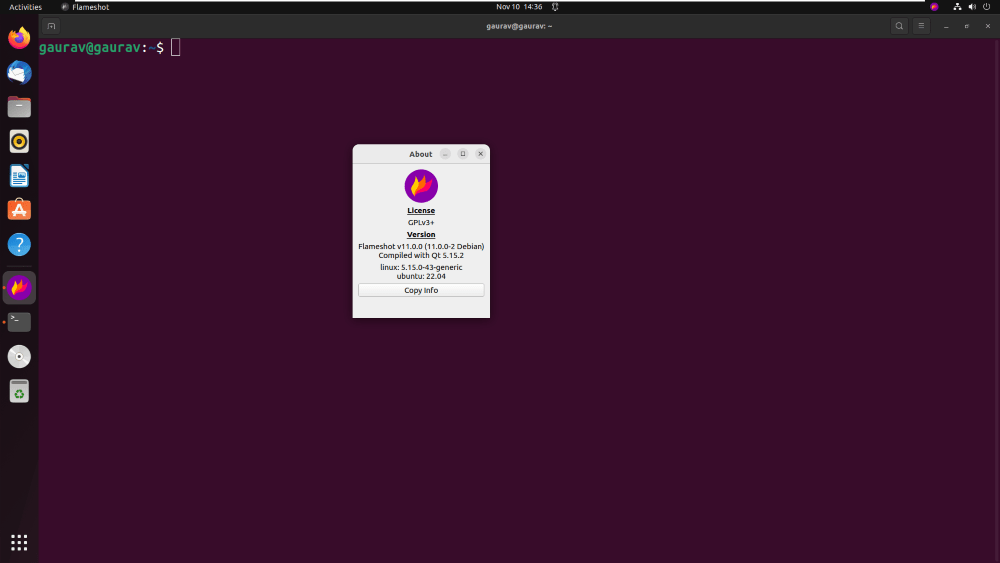1000x563 pixels.
Task: Launch LibreOffice Writer from the dock
Action: pos(19,176)
